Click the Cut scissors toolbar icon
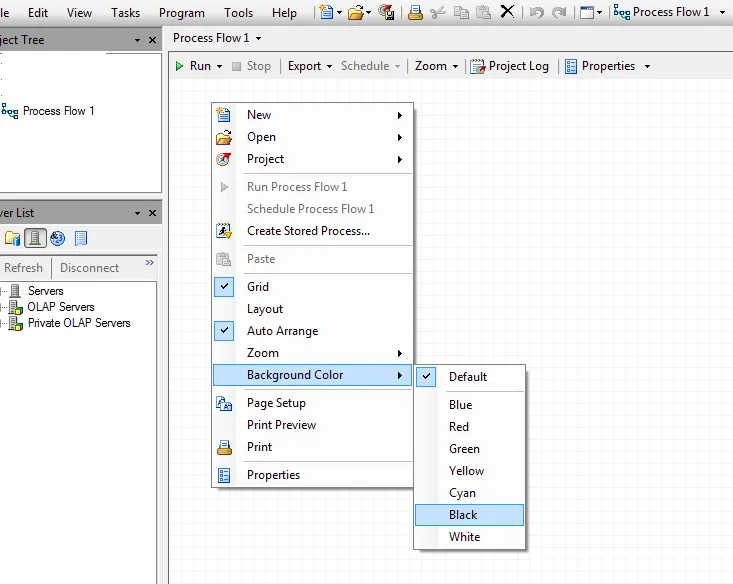This screenshot has width=733, height=584. coord(438,12)
